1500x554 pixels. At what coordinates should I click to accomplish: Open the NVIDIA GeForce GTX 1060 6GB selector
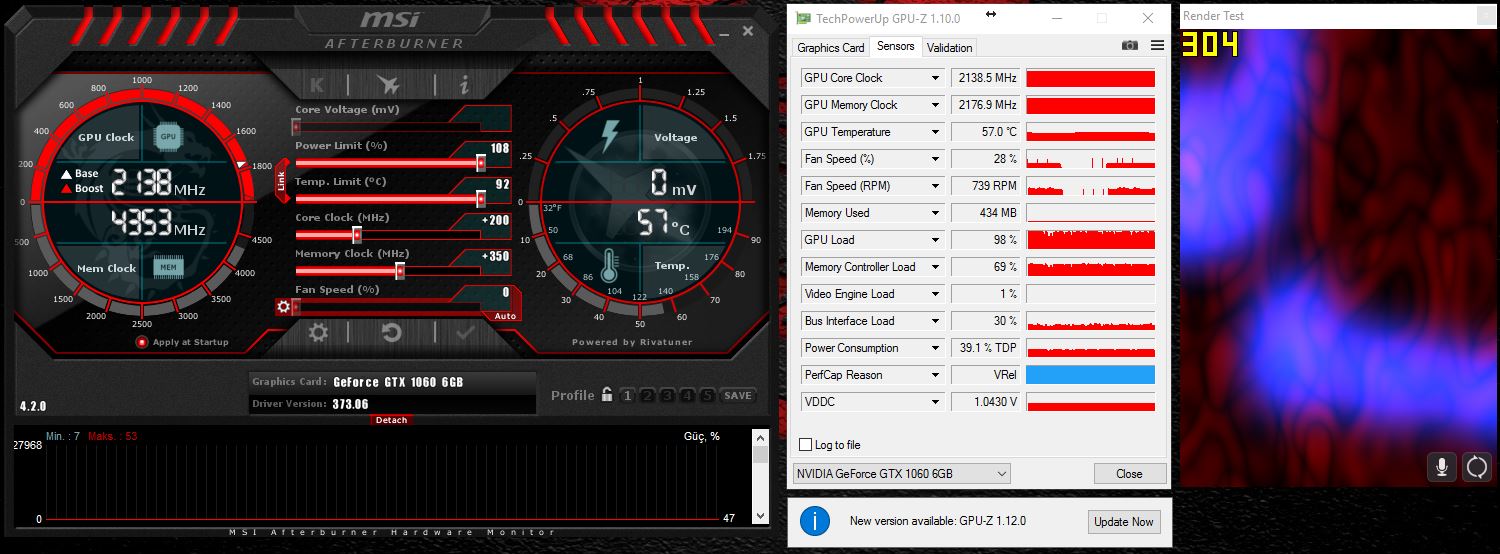pos(902,474)
